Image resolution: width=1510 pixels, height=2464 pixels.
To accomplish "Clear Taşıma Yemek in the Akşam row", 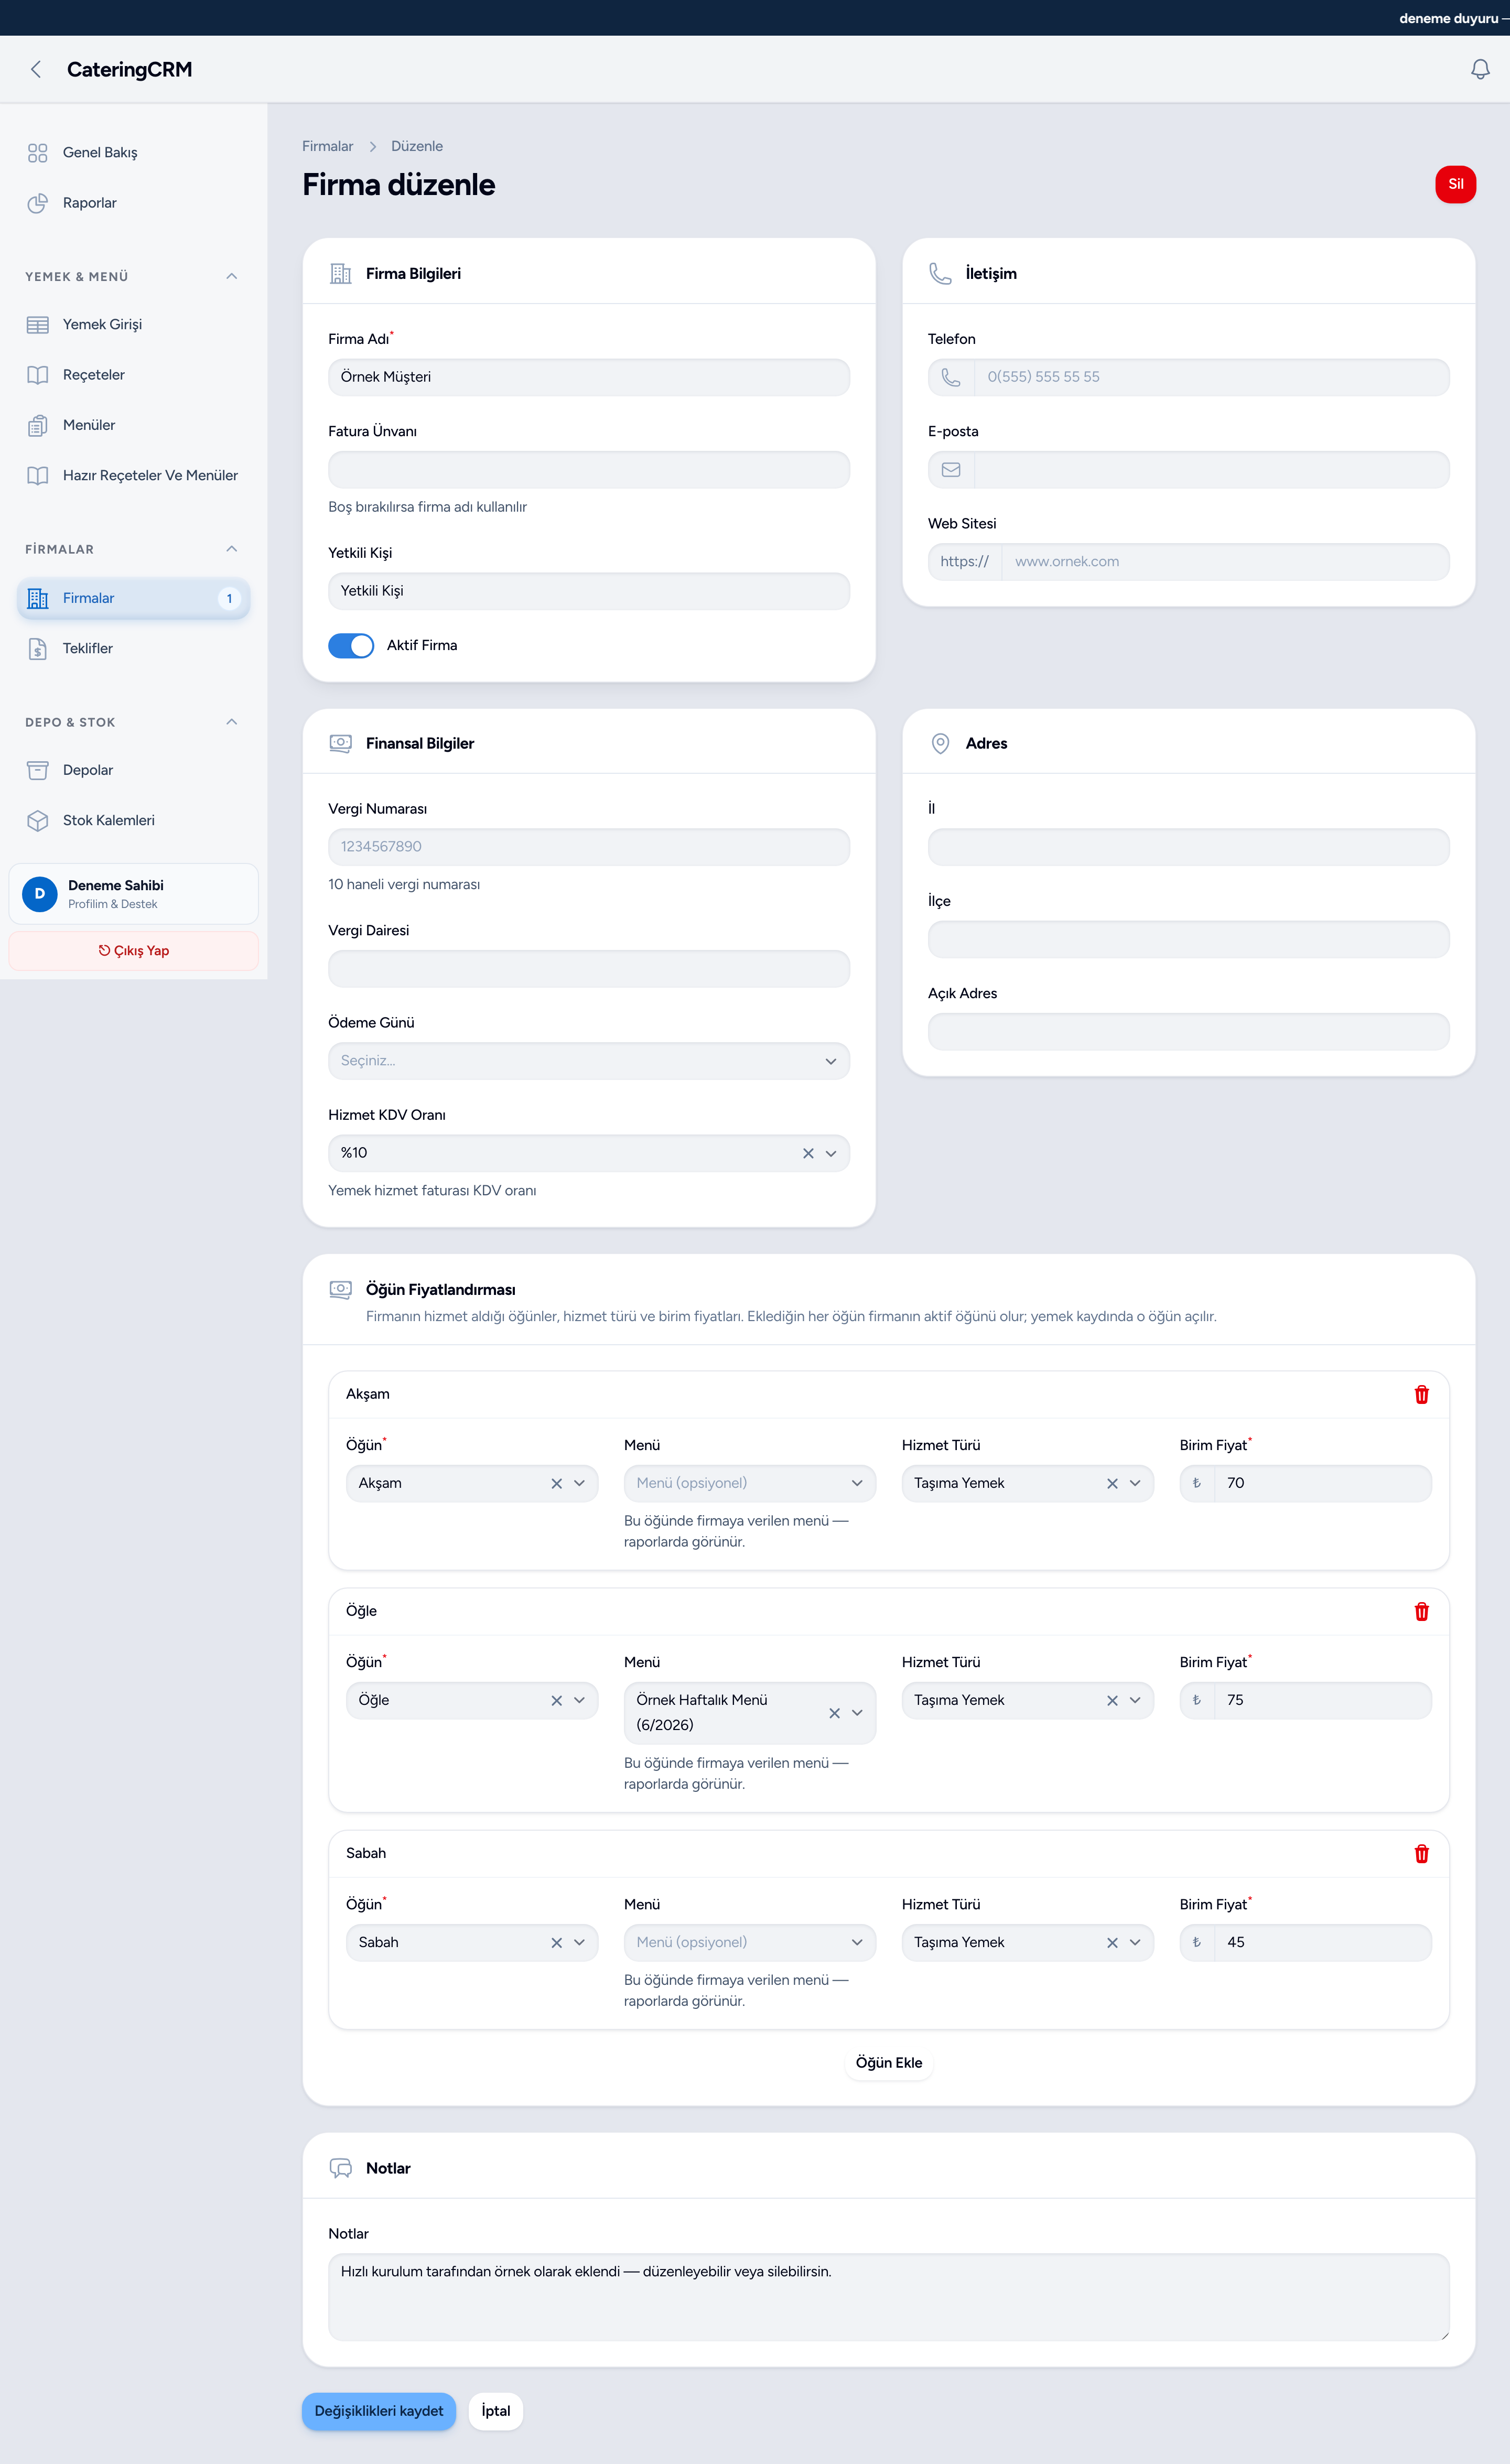I will click(x=1112, y=1483).
